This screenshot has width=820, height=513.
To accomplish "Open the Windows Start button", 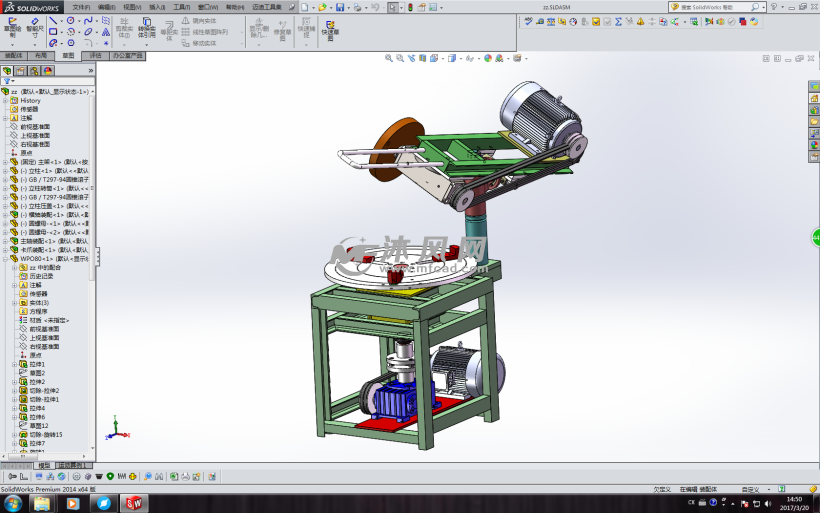I will pos(13,504).
